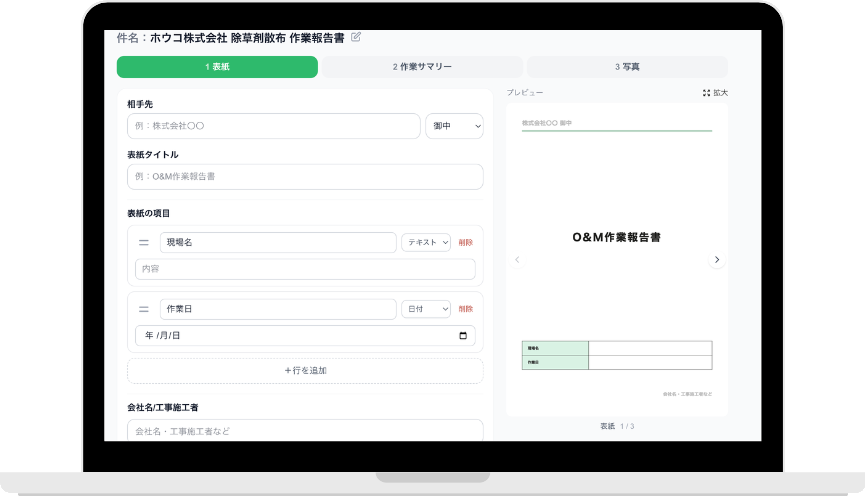Go to the previous preview page arrow
865x496 pixels.
pos(517,259)
